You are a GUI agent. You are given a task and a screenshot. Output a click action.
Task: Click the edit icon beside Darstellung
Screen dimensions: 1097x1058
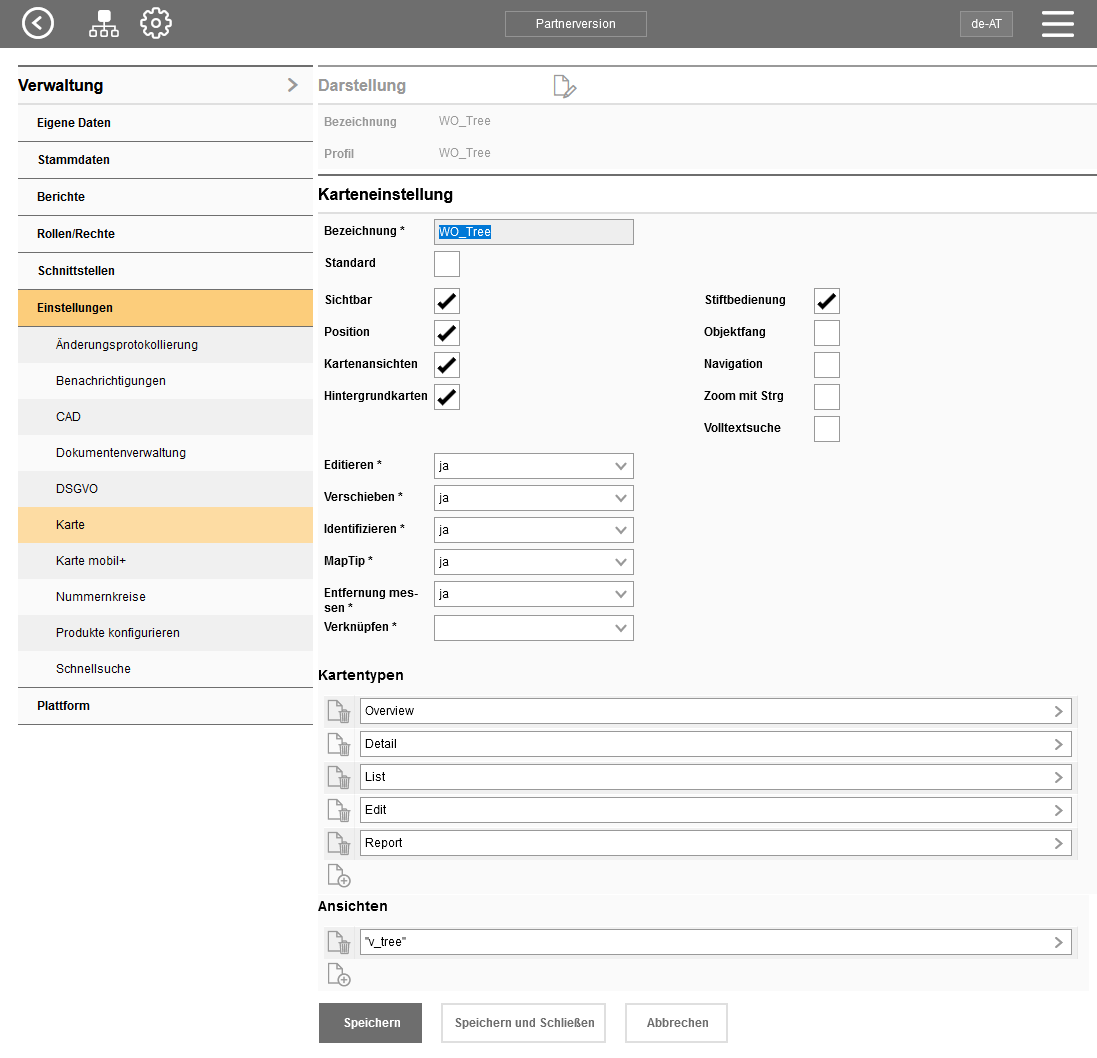point(565,86)
